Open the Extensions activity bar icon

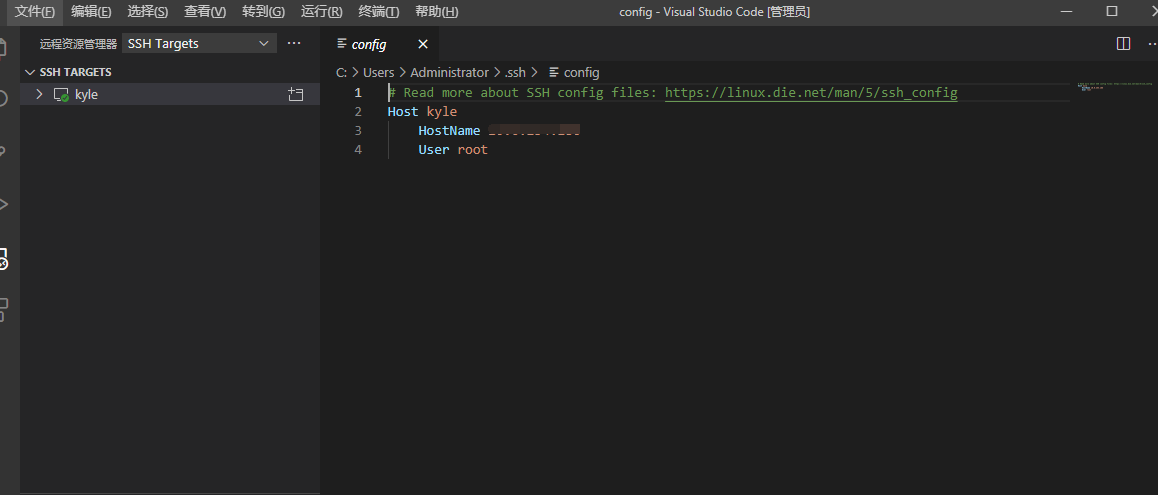click(3, 310)
